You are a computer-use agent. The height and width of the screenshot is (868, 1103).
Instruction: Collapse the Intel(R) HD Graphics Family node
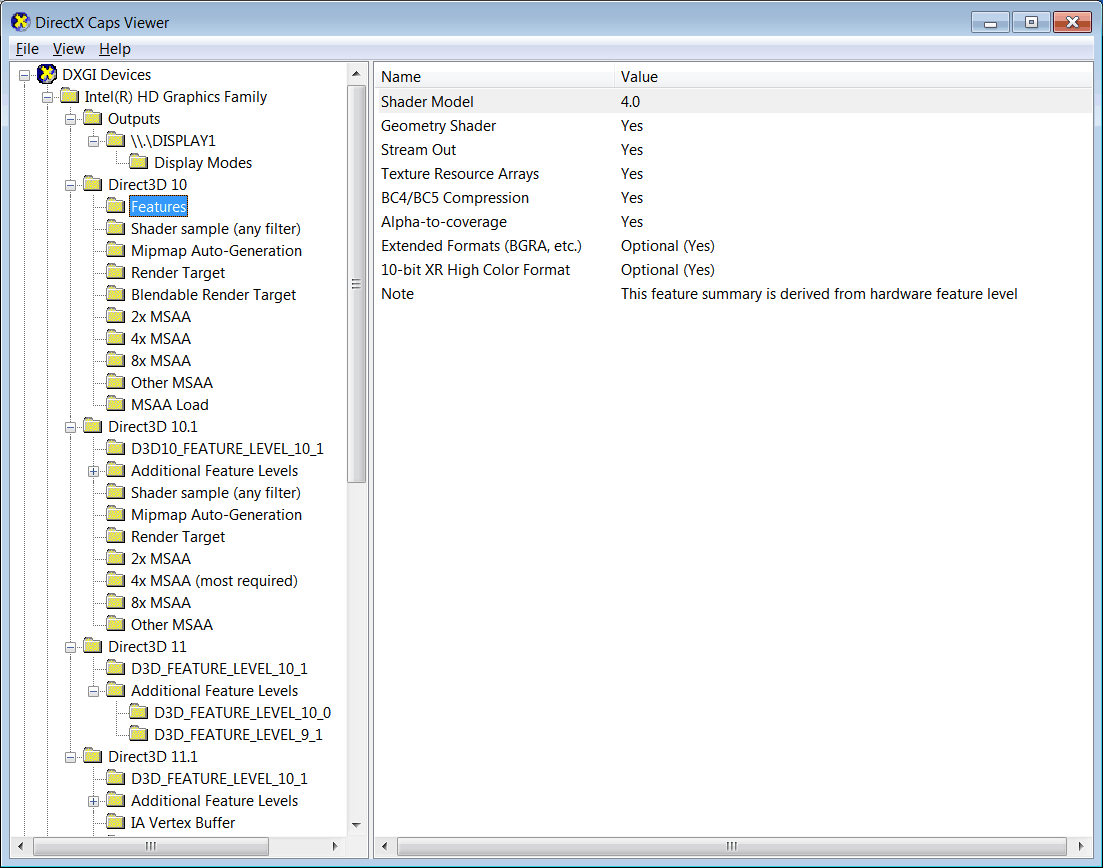(47, 97)
